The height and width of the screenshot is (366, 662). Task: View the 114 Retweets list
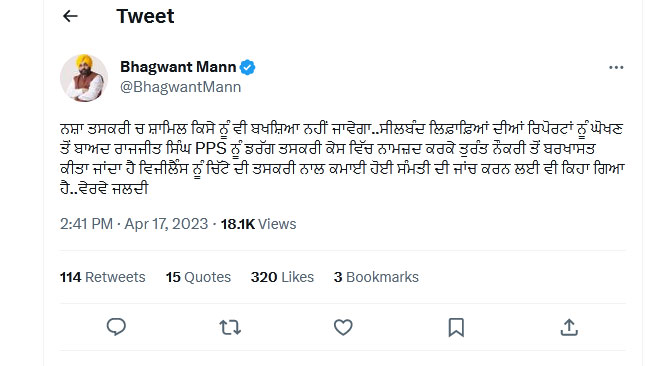(x=103, y=277)
